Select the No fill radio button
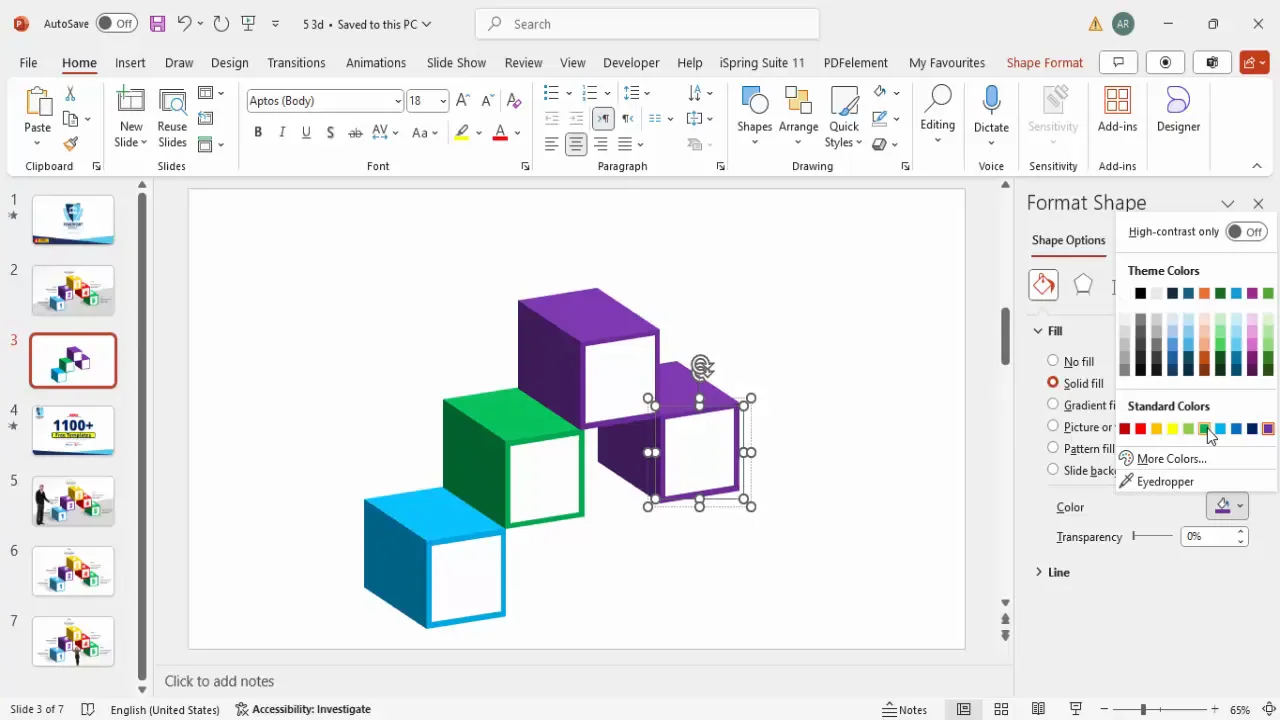This screenshot has width=1280, height=720. (1053, 361)
